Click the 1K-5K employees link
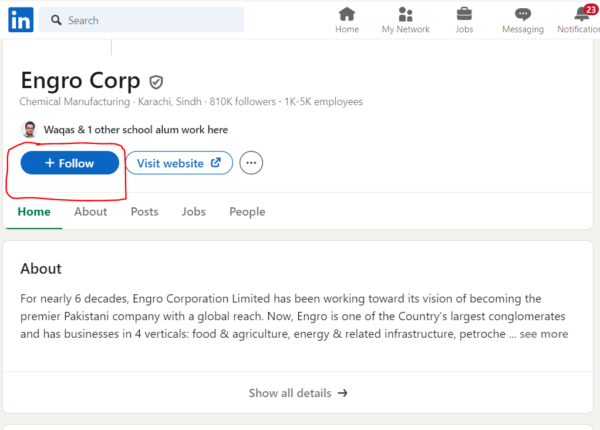Viewport: 600px width, 430px height. point(323,102)
